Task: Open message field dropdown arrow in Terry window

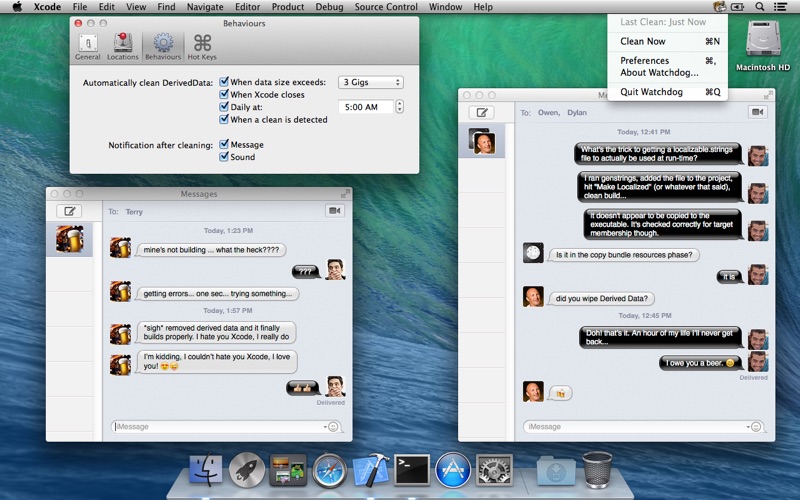Action: point(325,427)
